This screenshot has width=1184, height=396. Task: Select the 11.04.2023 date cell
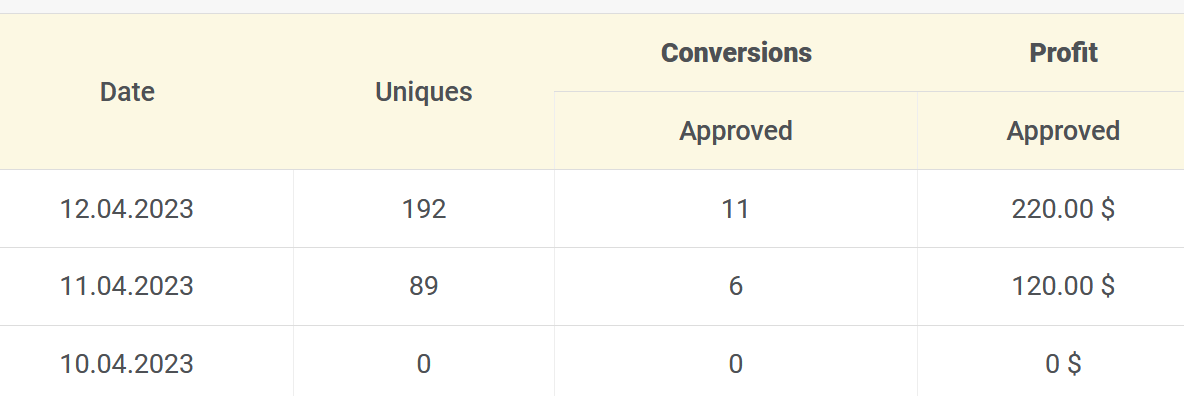(127, 286)
